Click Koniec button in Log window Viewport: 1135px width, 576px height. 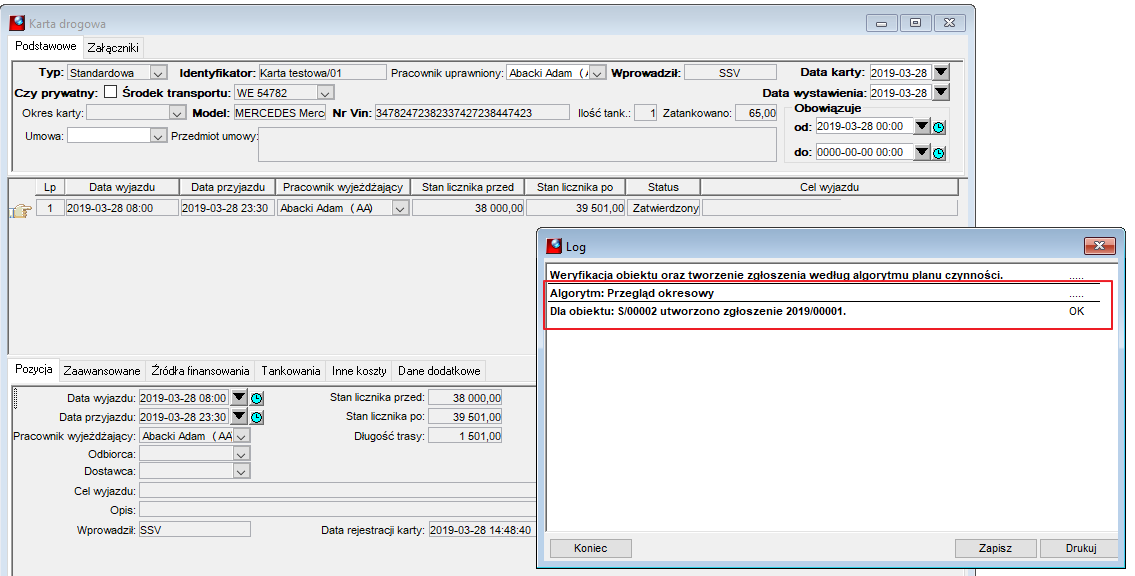pos(591,549)
